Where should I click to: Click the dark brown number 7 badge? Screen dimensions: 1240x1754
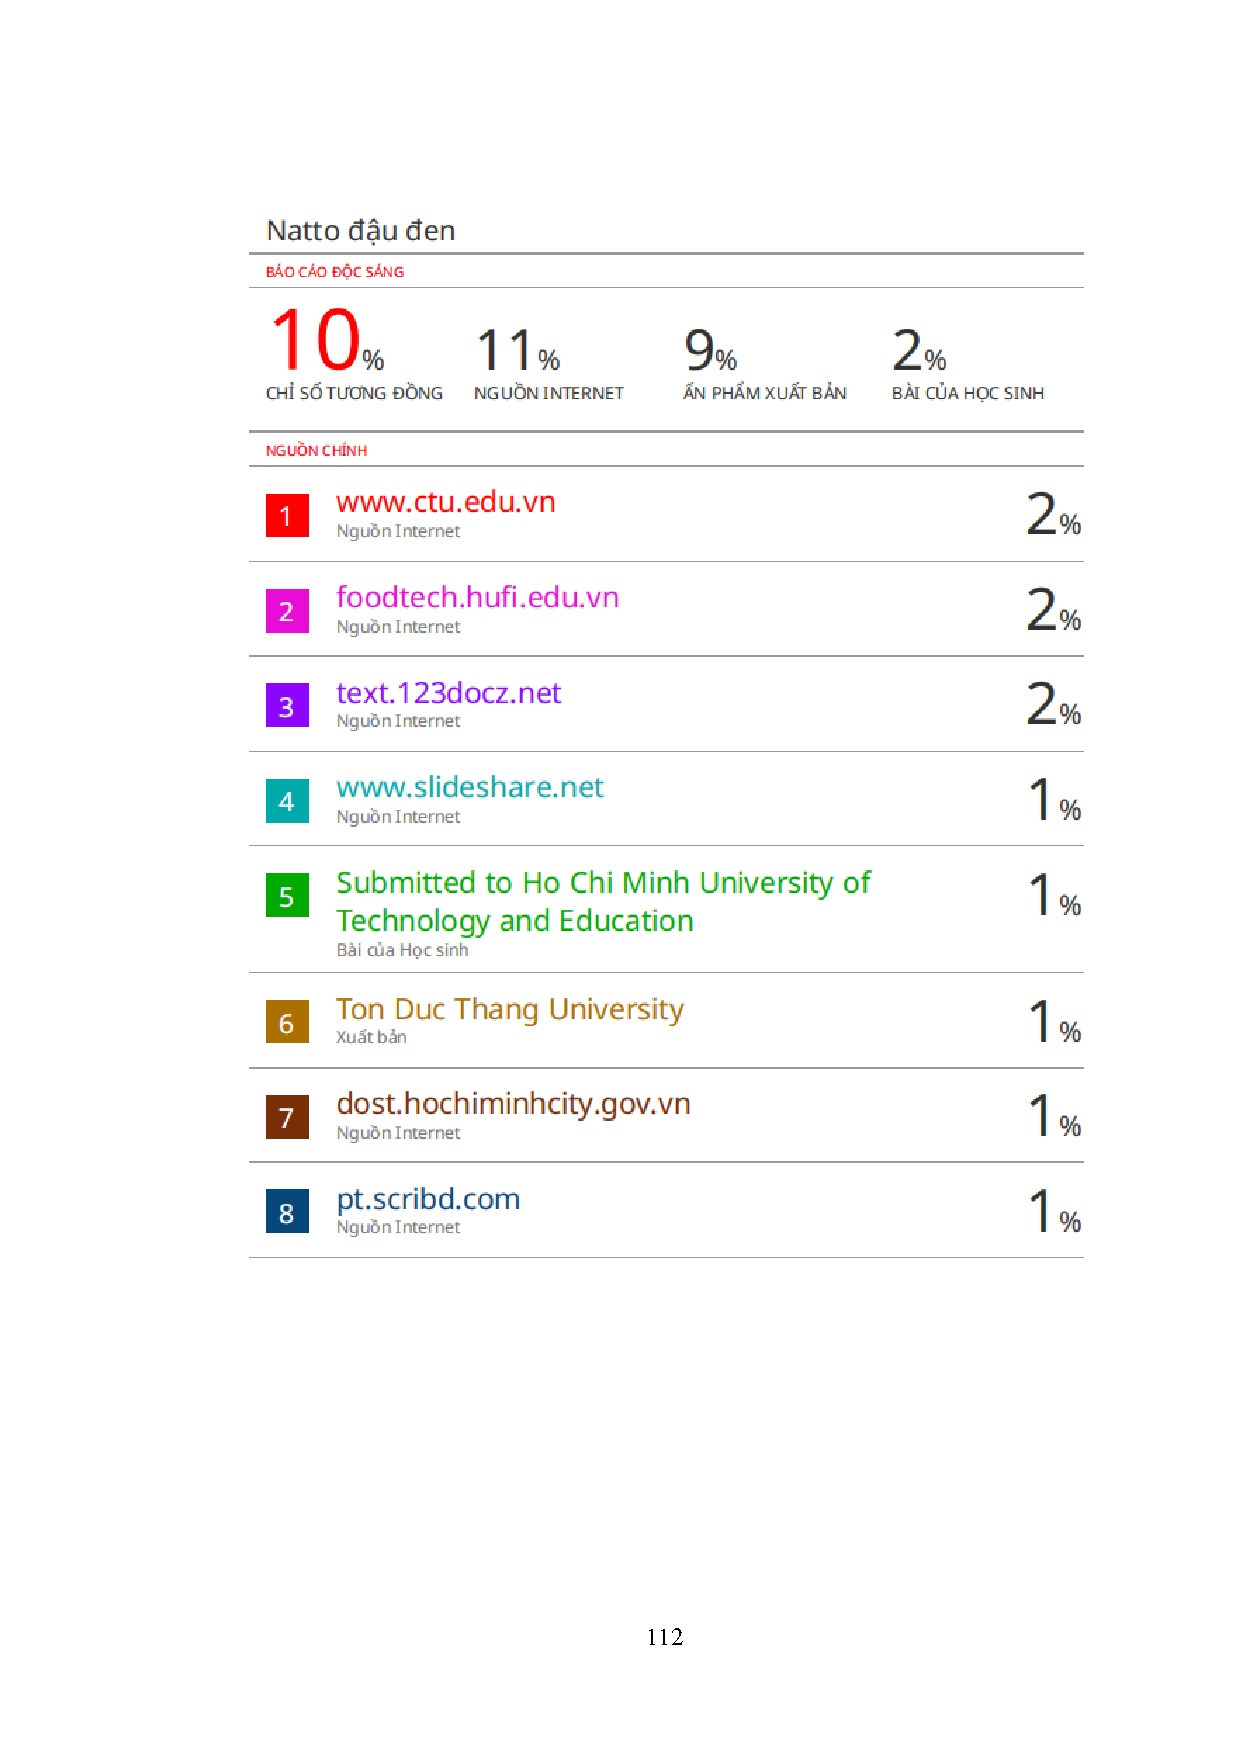(287, 1117)
